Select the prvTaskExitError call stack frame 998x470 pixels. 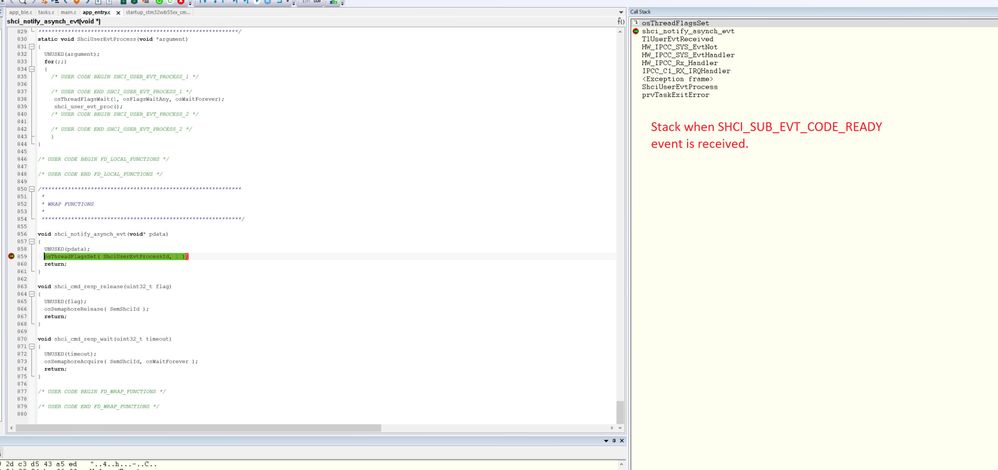coord(675,95)
